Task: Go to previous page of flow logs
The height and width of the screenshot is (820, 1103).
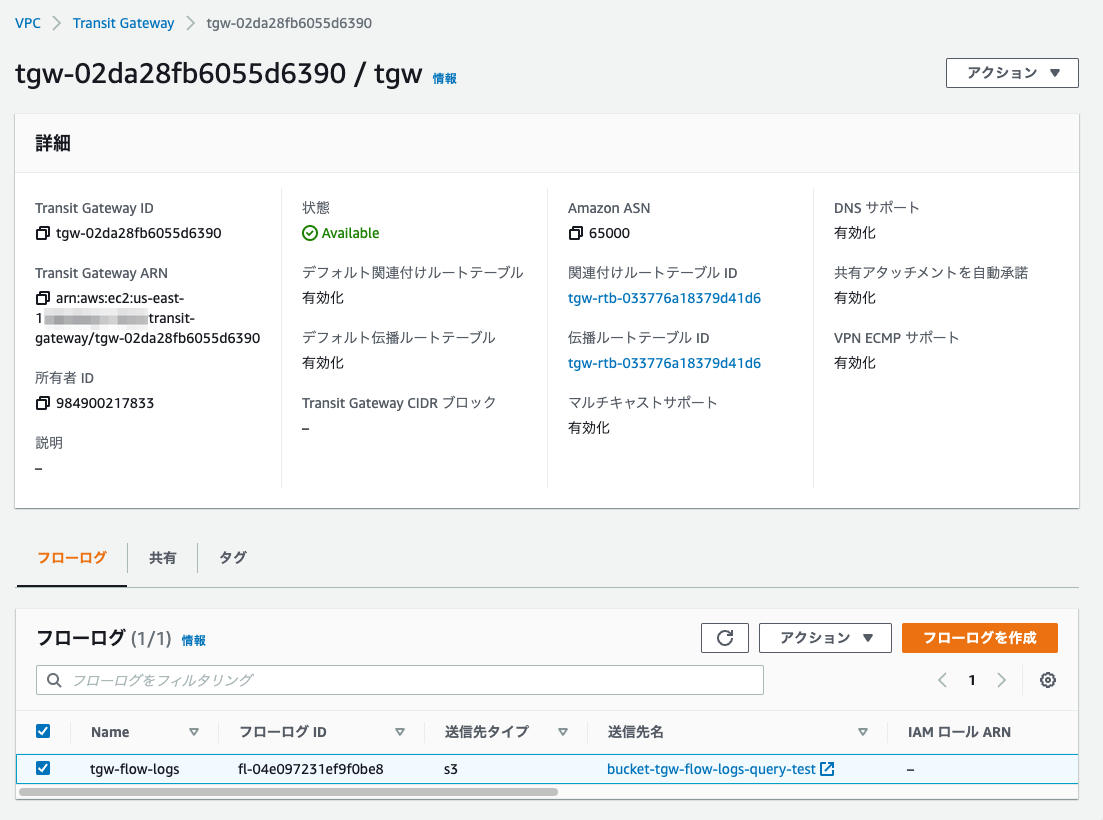Action: (x=943, y=680)
